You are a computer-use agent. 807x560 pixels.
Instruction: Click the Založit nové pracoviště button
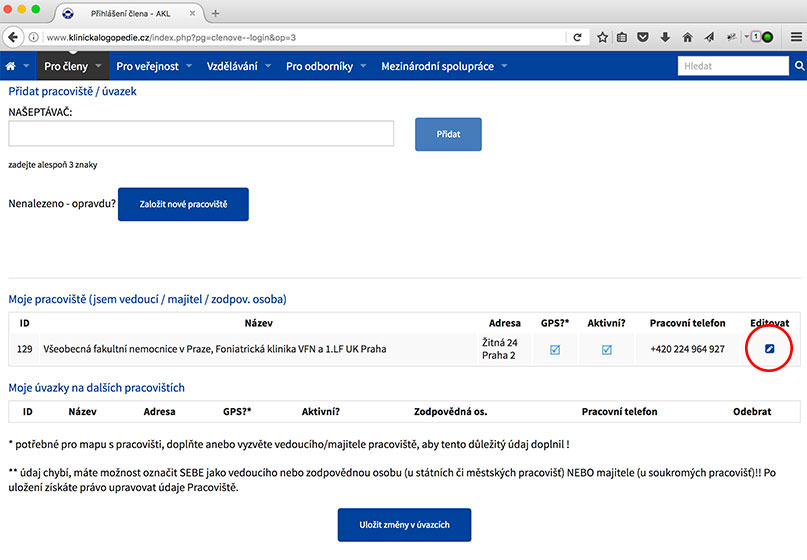[x=183, y=204]
